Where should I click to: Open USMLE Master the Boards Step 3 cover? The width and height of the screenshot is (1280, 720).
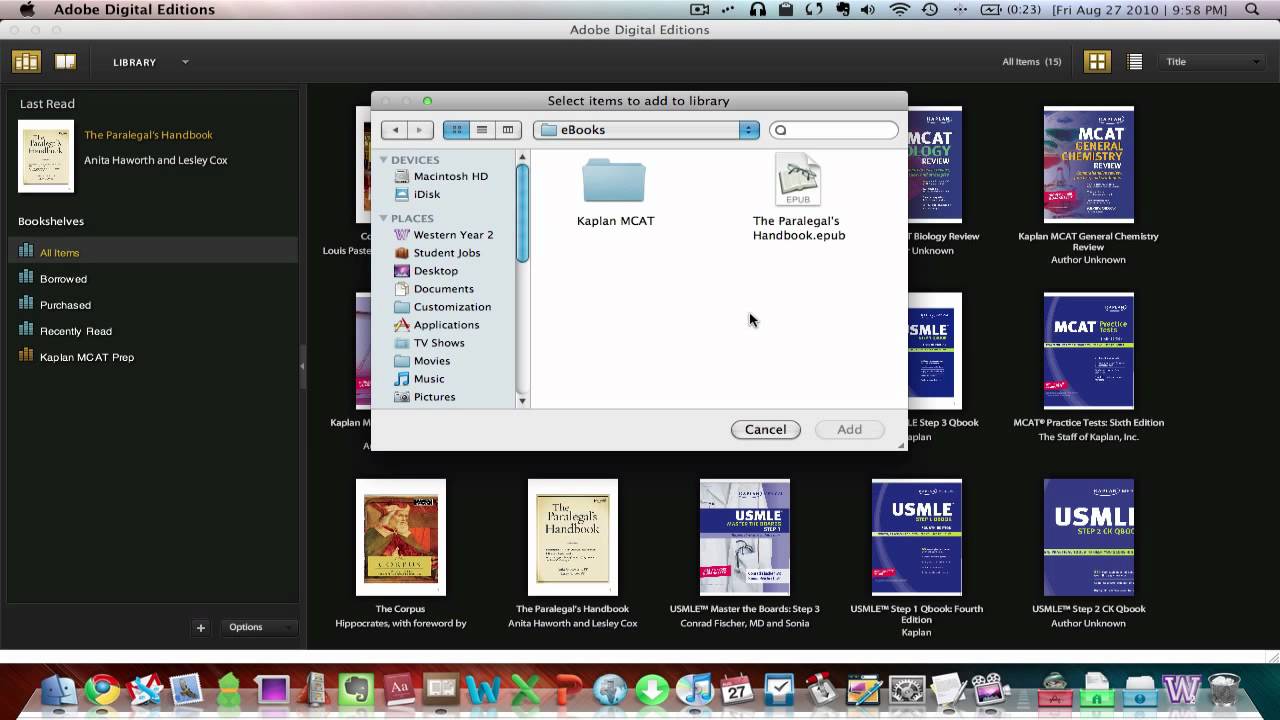coord(745,537)
